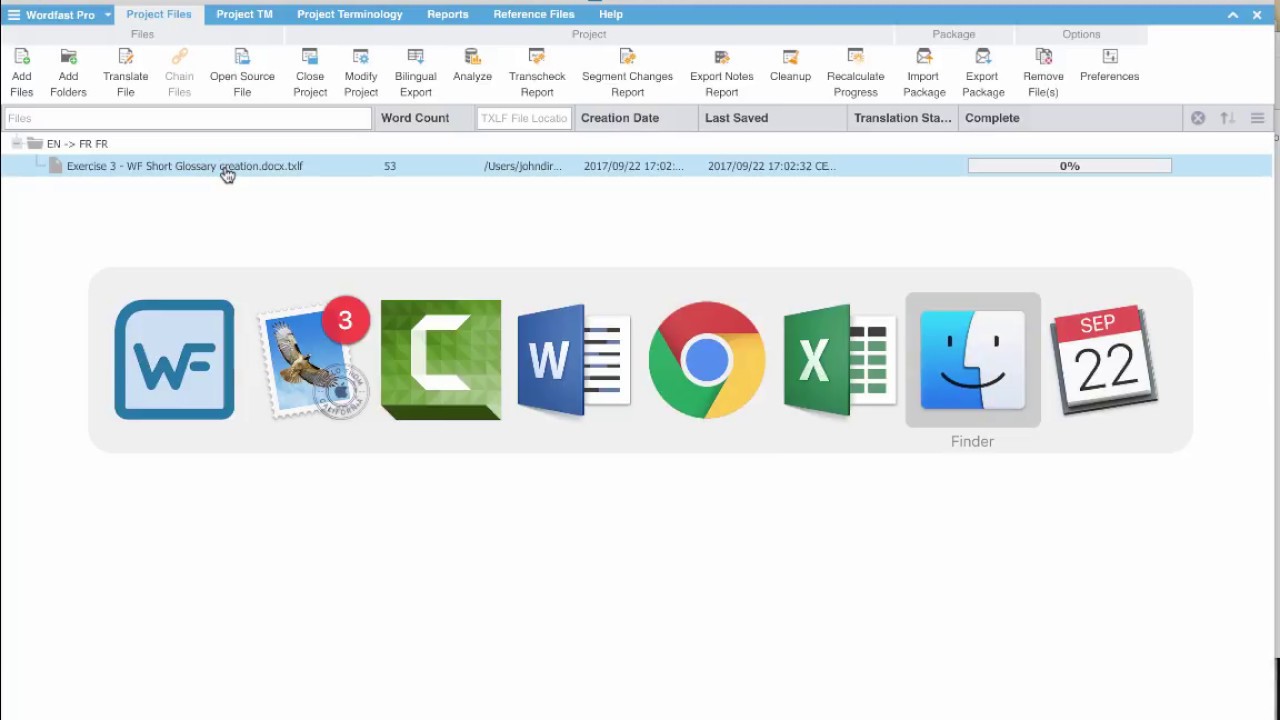This screenshot has width=1280, height=720.
Task: Open the column options list icon
Action: [1258, 118]
